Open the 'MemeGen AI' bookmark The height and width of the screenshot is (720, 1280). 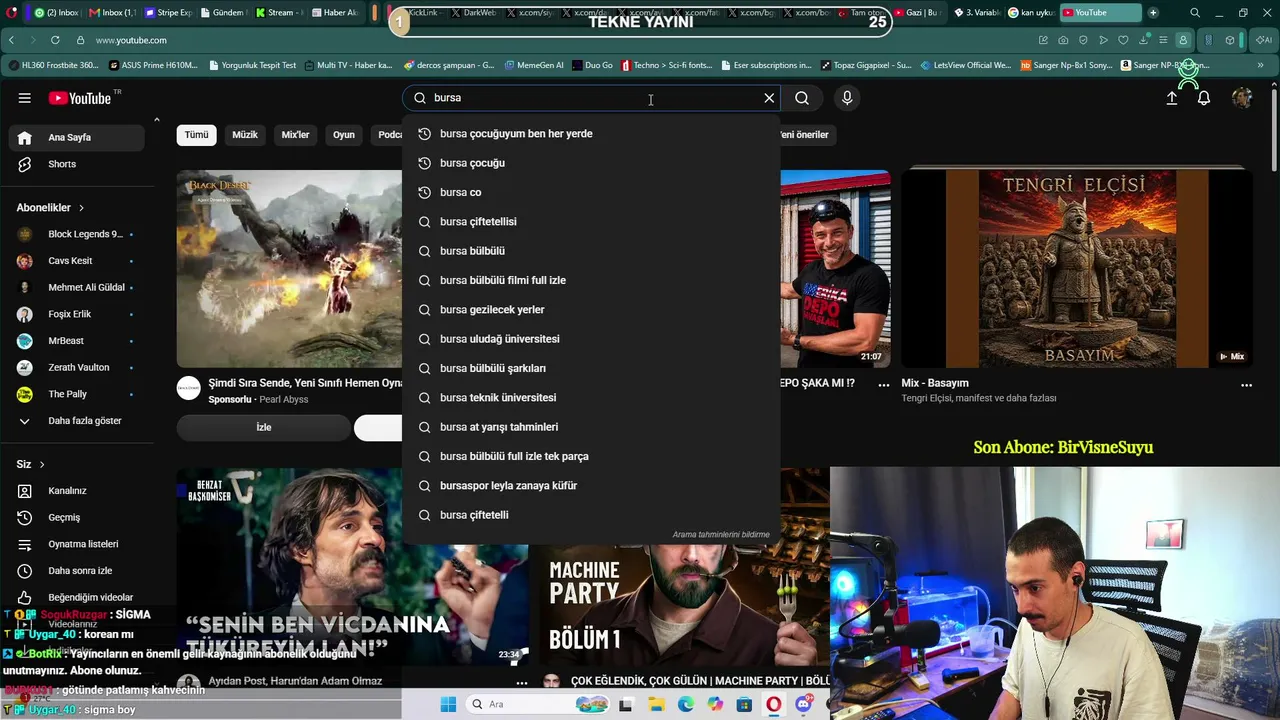pyautogui.click(x=533, y=65)
